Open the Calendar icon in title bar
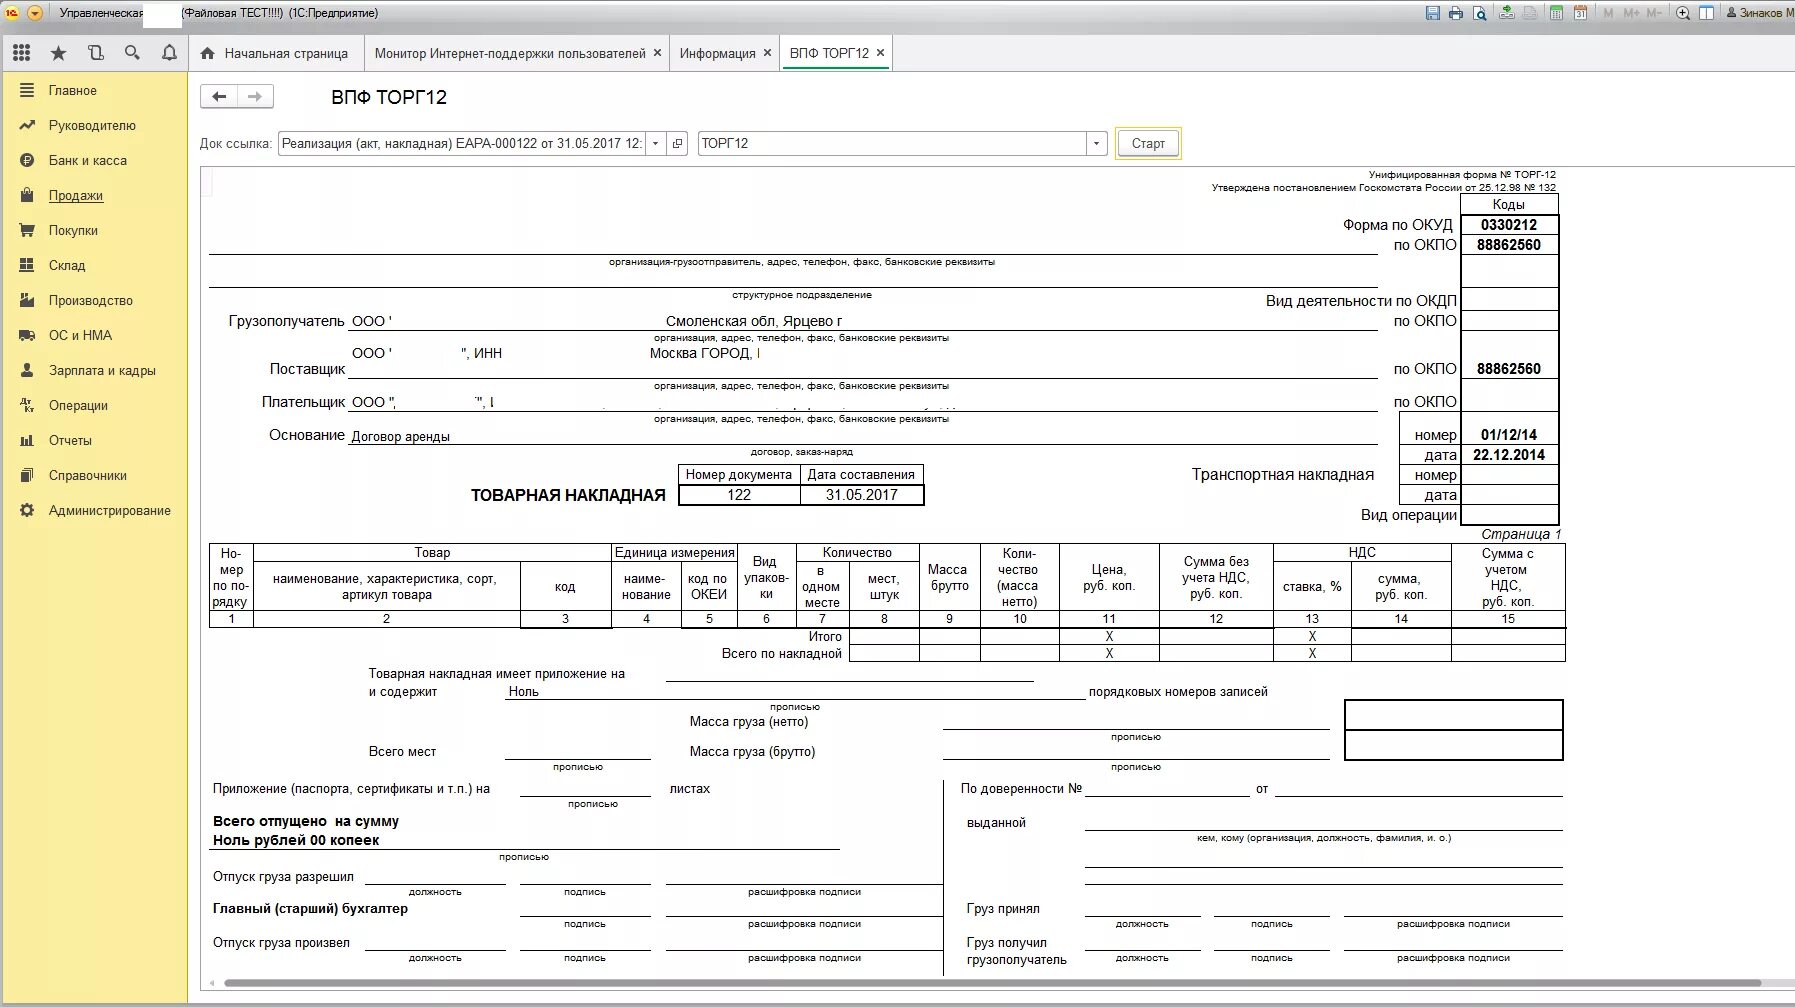Viewport: 1795px width, 1007px height. [1580, 13]
